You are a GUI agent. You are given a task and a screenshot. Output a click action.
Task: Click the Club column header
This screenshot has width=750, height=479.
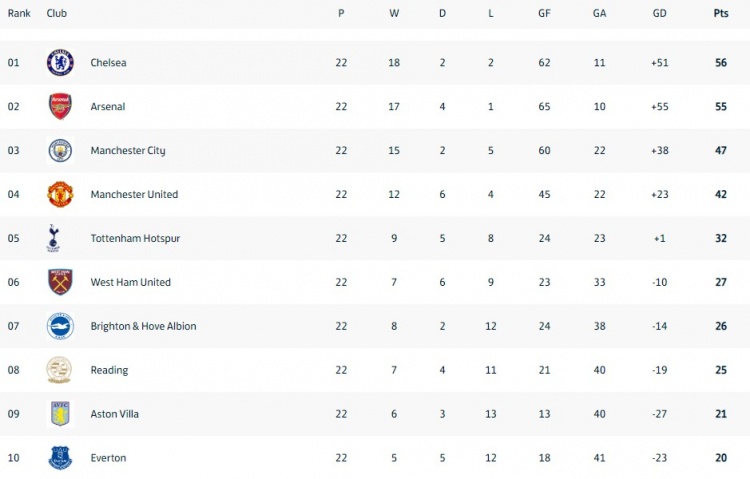(56, 13)
